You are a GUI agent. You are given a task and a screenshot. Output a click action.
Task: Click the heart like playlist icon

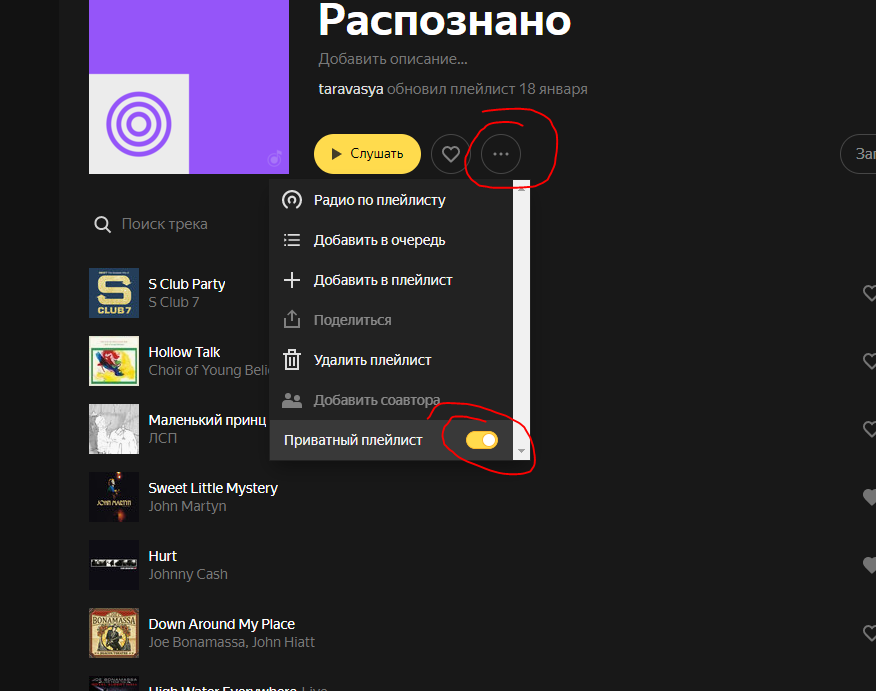pyautogui.click(x=451, y=154)
